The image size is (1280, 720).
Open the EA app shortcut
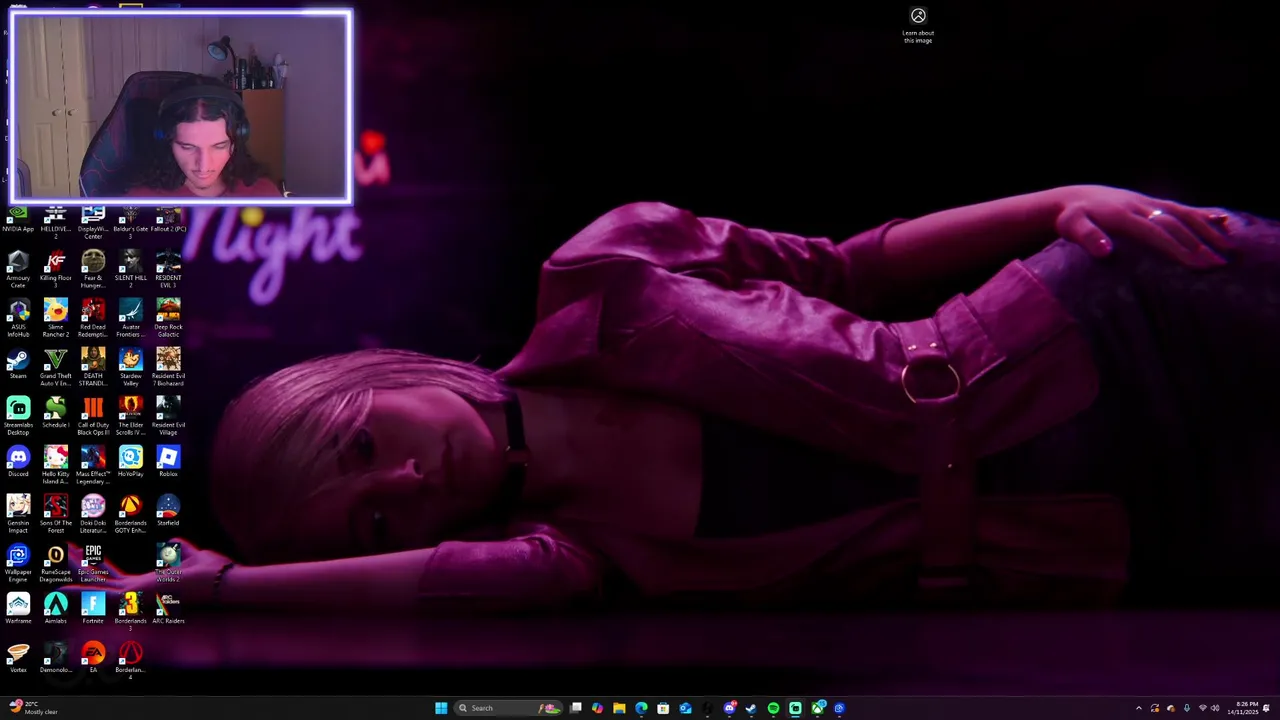point(93,658)
